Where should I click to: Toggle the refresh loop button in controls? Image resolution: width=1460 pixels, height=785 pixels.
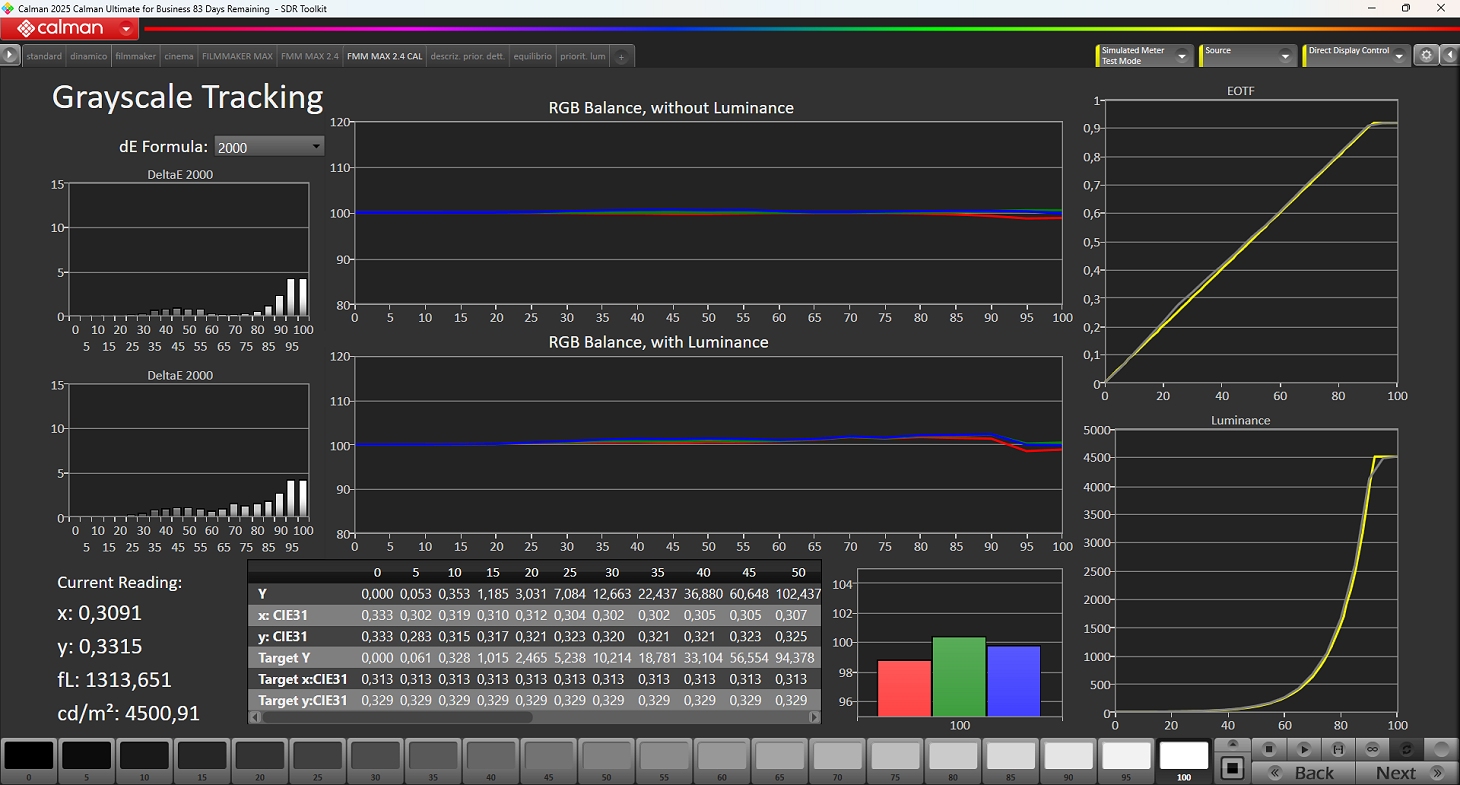pyautogui.click(x=1406, y=749)
